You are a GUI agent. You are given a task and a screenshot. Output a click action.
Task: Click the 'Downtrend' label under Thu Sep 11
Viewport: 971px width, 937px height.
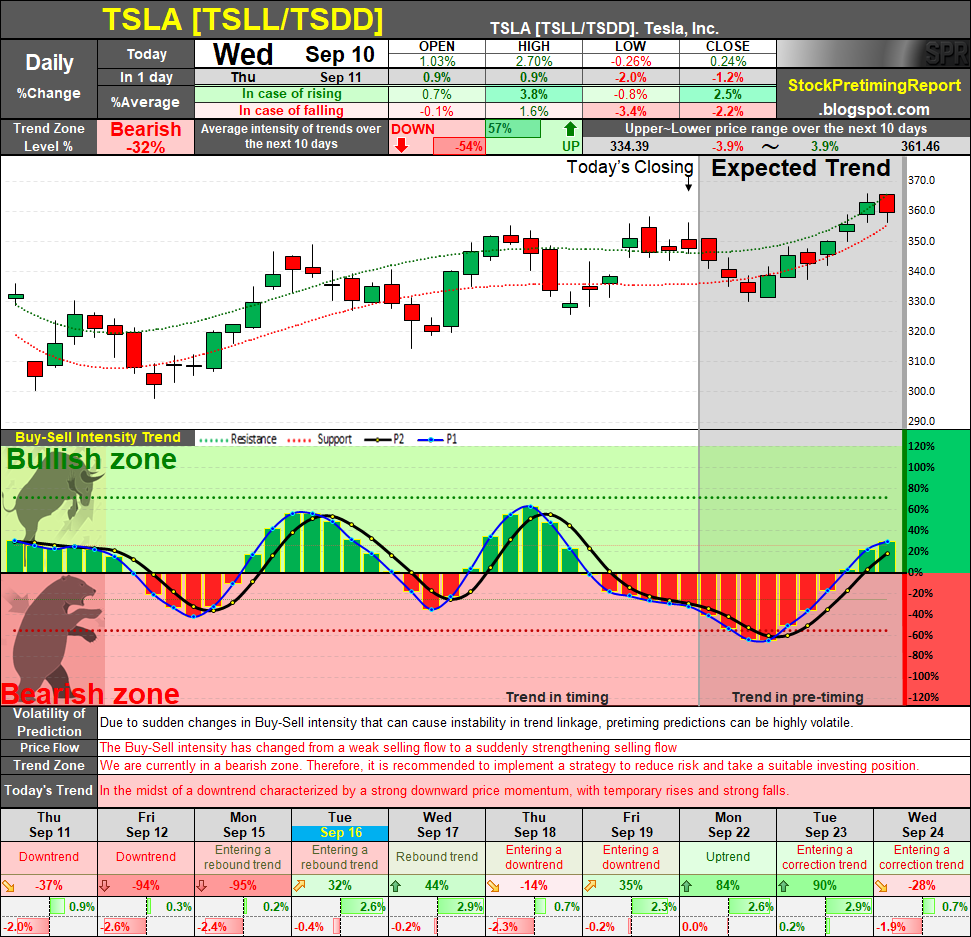[x=49, y=857]
